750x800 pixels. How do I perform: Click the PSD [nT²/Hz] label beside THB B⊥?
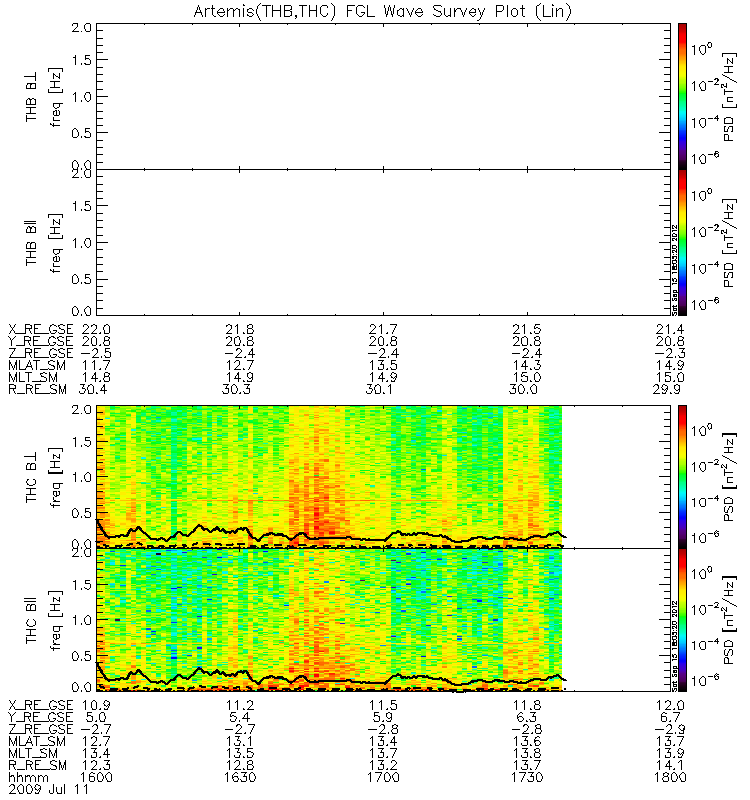pyautogui.click(x=730, y=97)
